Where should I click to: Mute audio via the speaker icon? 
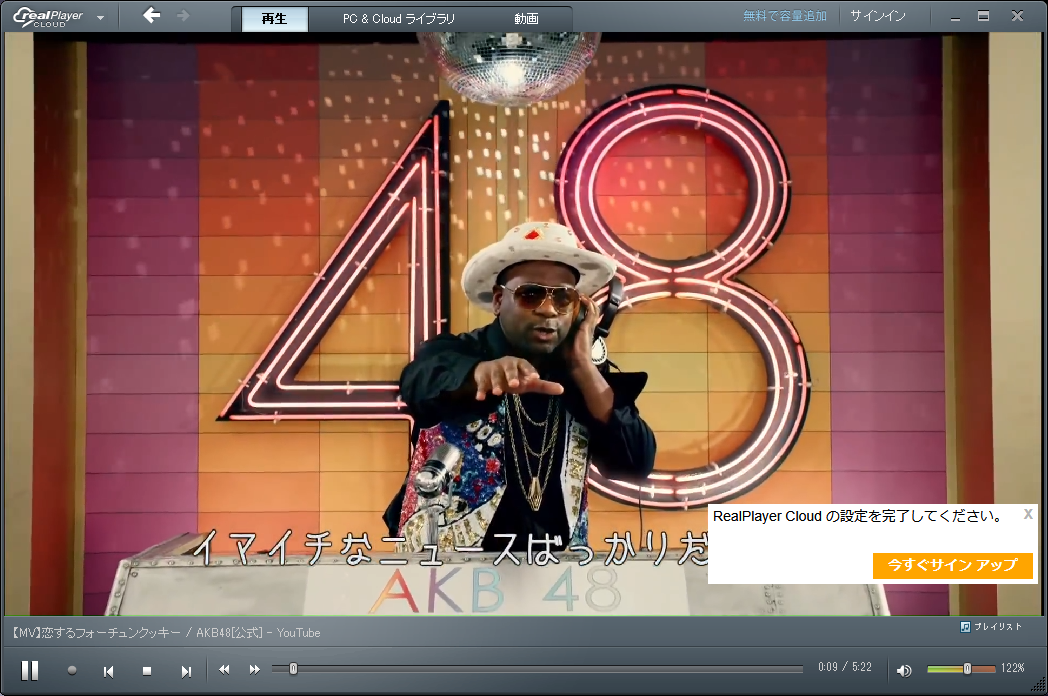[904, 670]
